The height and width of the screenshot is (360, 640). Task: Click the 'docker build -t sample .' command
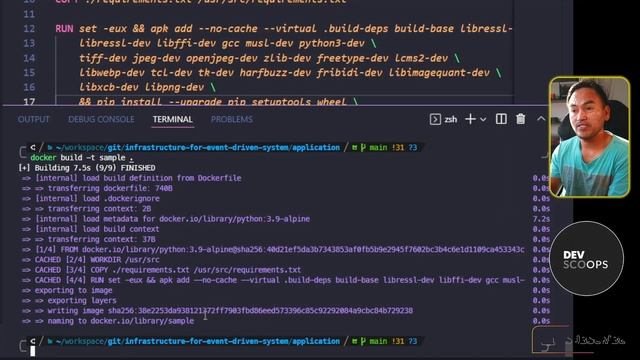[x=82, y=158]
